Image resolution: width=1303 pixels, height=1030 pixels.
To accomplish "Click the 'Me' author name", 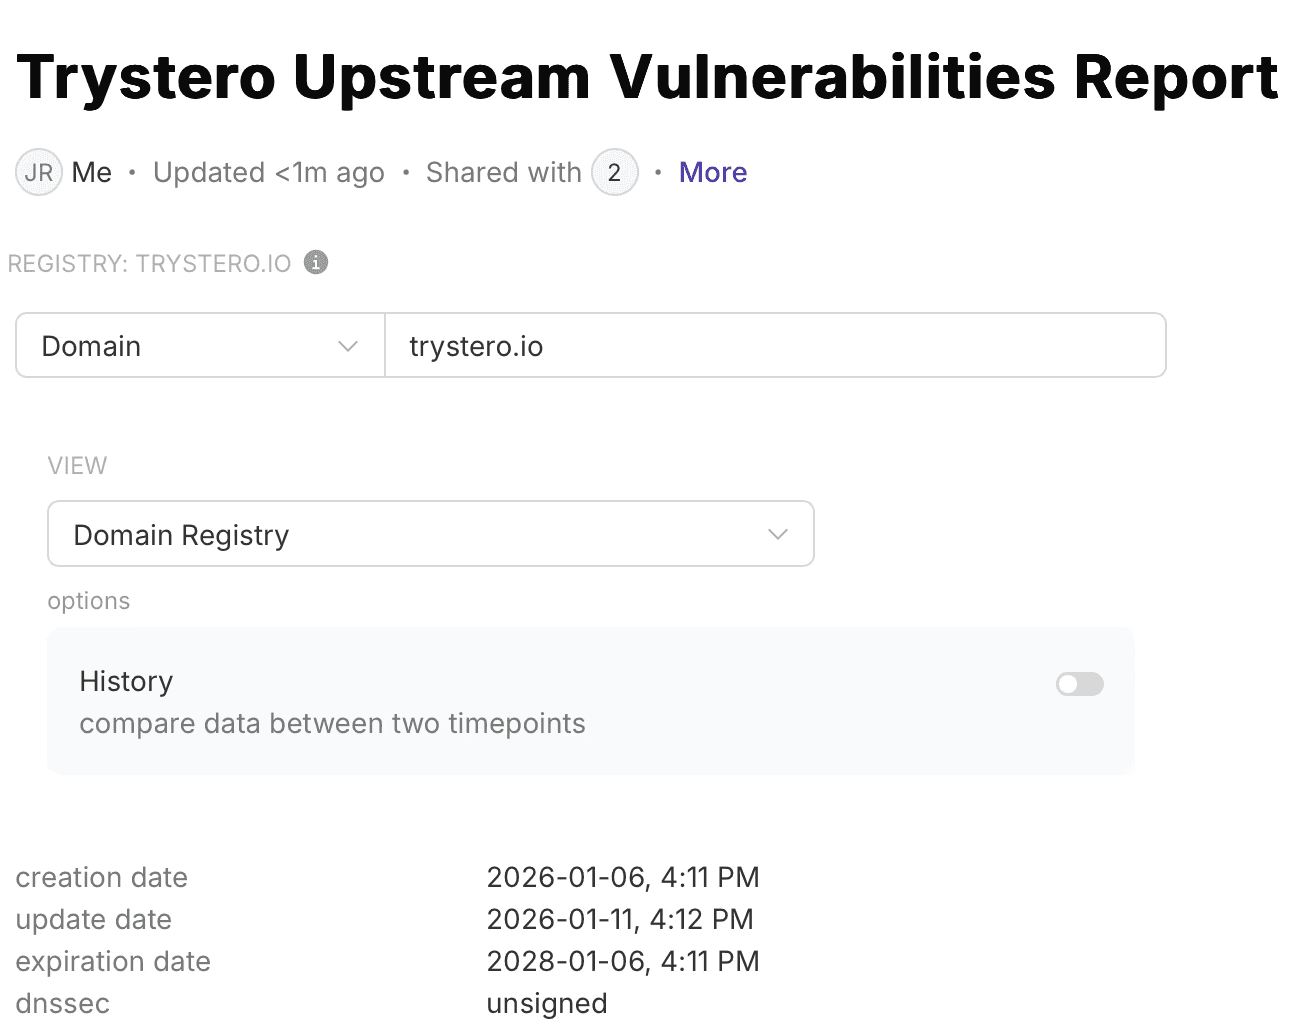I will pyautogui.click(x=92, y=173).
